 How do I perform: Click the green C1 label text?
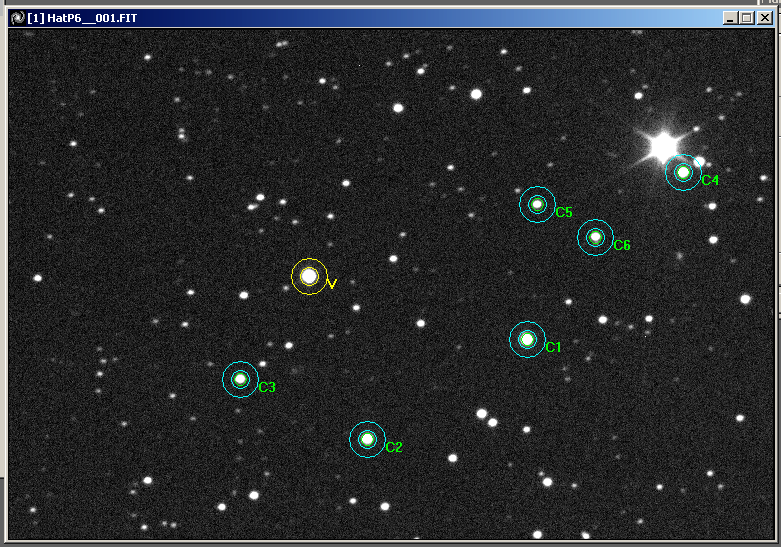(553, 347)
